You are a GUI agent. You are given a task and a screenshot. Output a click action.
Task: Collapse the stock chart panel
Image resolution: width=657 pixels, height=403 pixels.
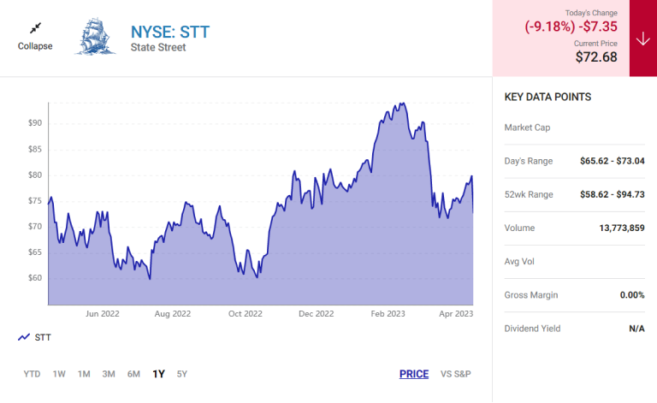point(36,37)
